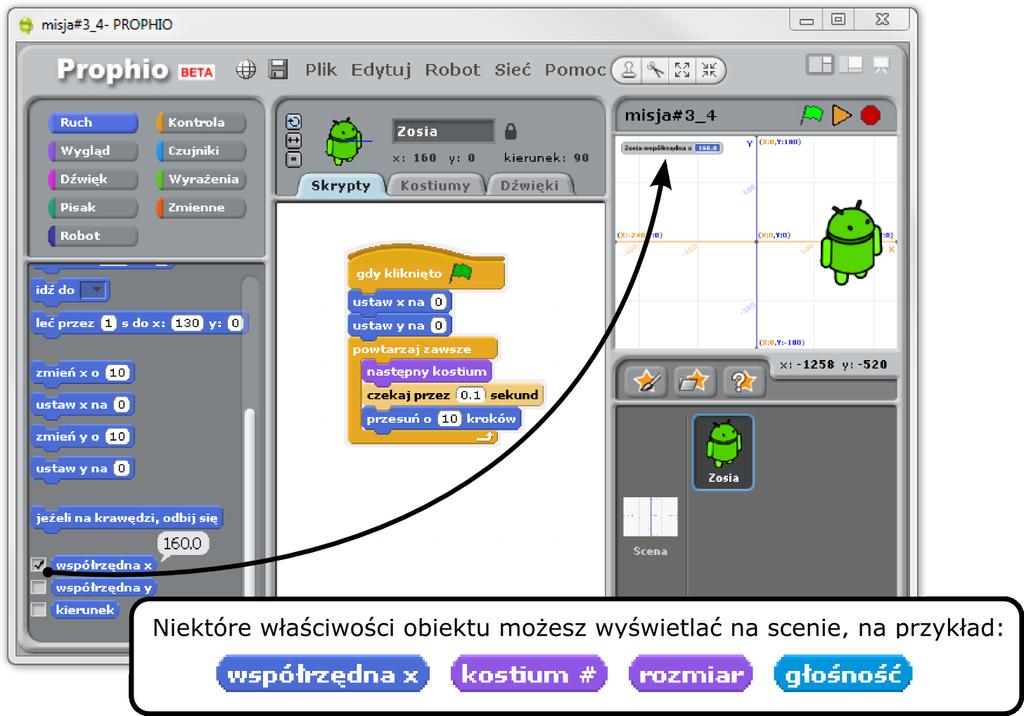Click the Zosia android sprite on stage
Image resolution: width=1024 pixels, height=716 pixels.
pos(850,244)
